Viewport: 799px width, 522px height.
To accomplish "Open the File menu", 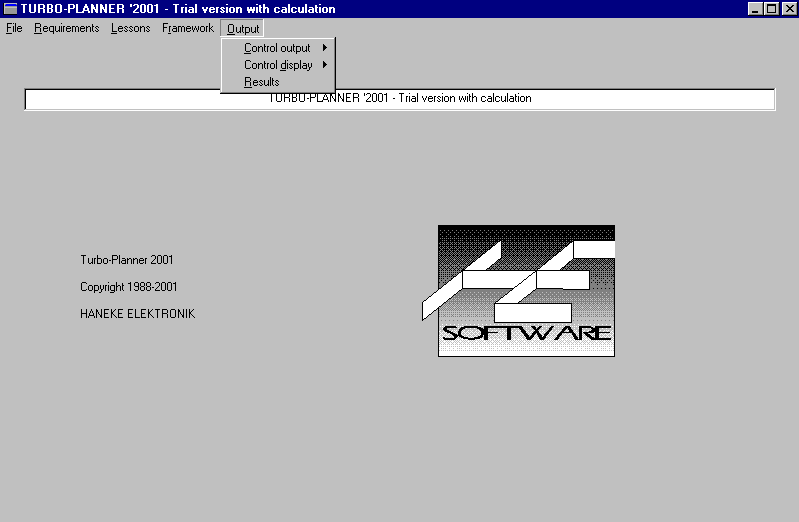I will [x=14, y=28].
